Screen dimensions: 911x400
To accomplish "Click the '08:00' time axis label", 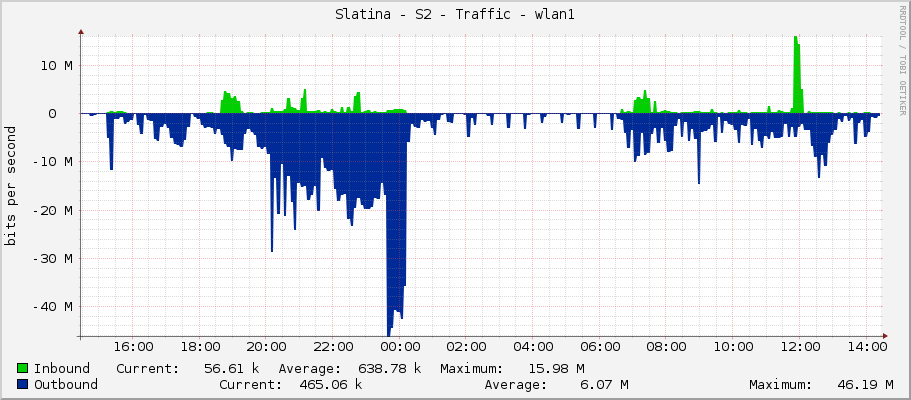I will pos(668,347).
